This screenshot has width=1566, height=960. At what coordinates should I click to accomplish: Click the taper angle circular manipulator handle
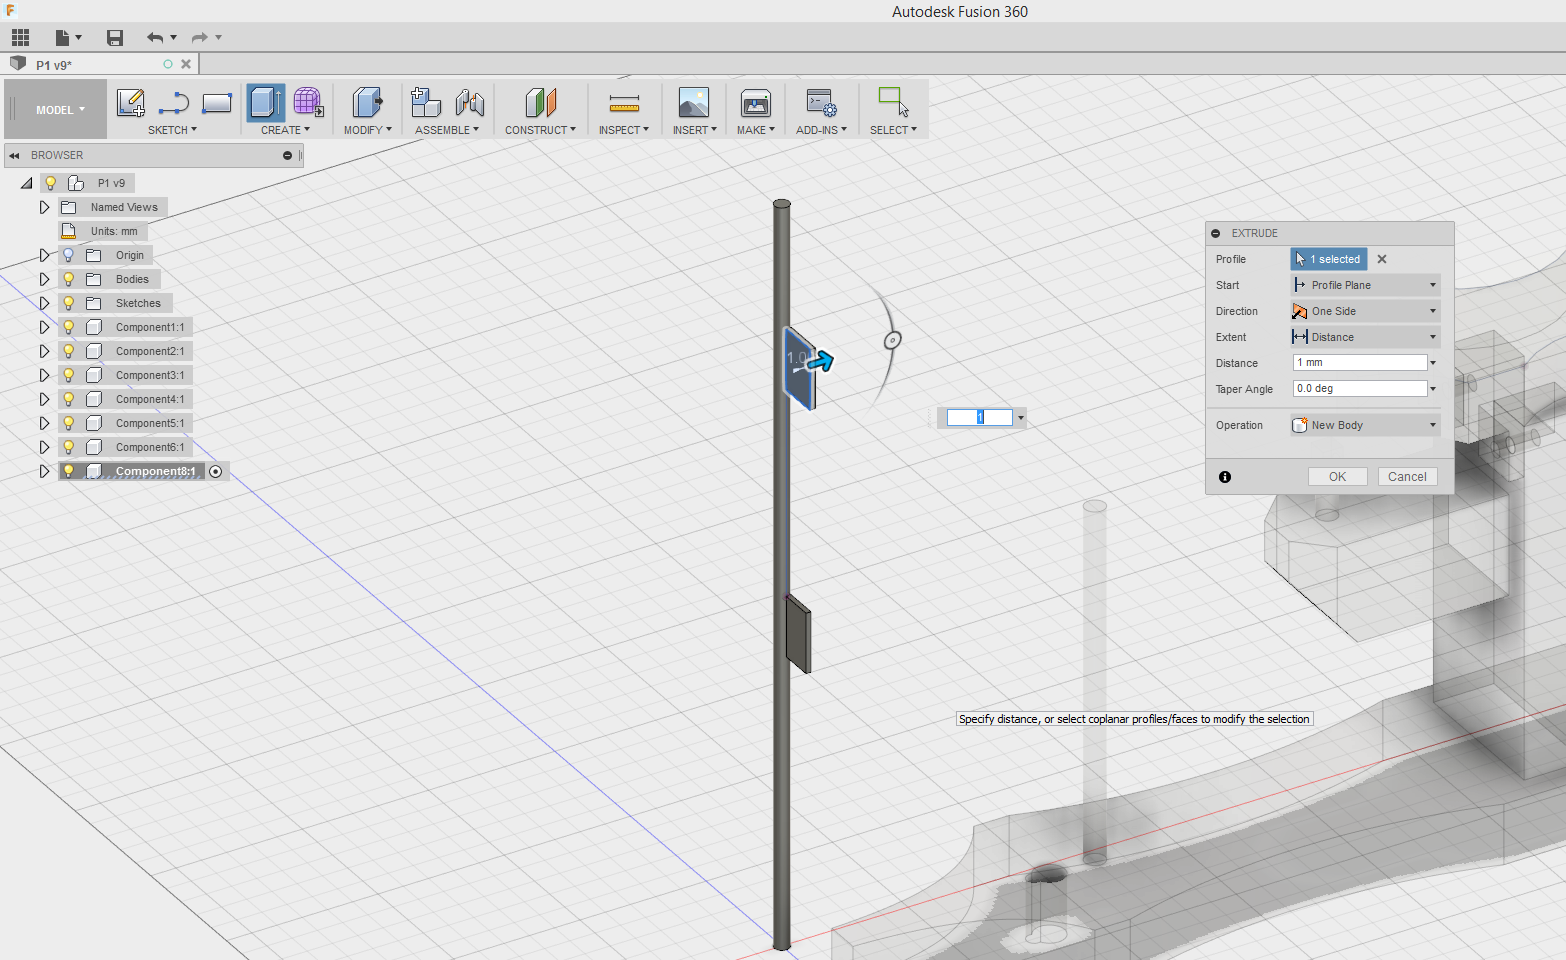tap(893, 340)
